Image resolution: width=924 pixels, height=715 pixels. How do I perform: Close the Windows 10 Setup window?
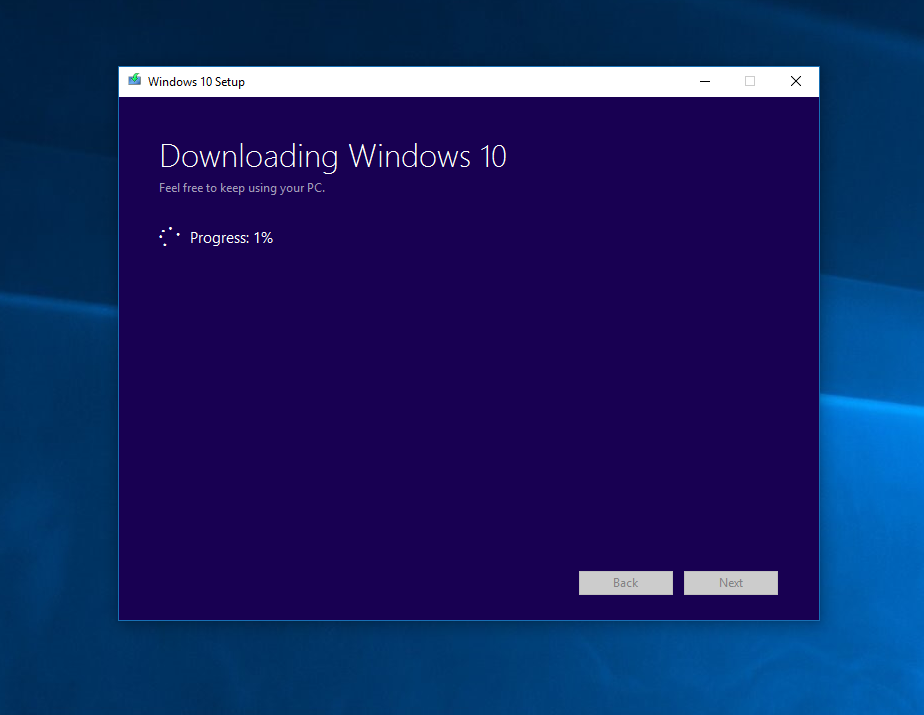pyautogui.click(x=796, y=81)
